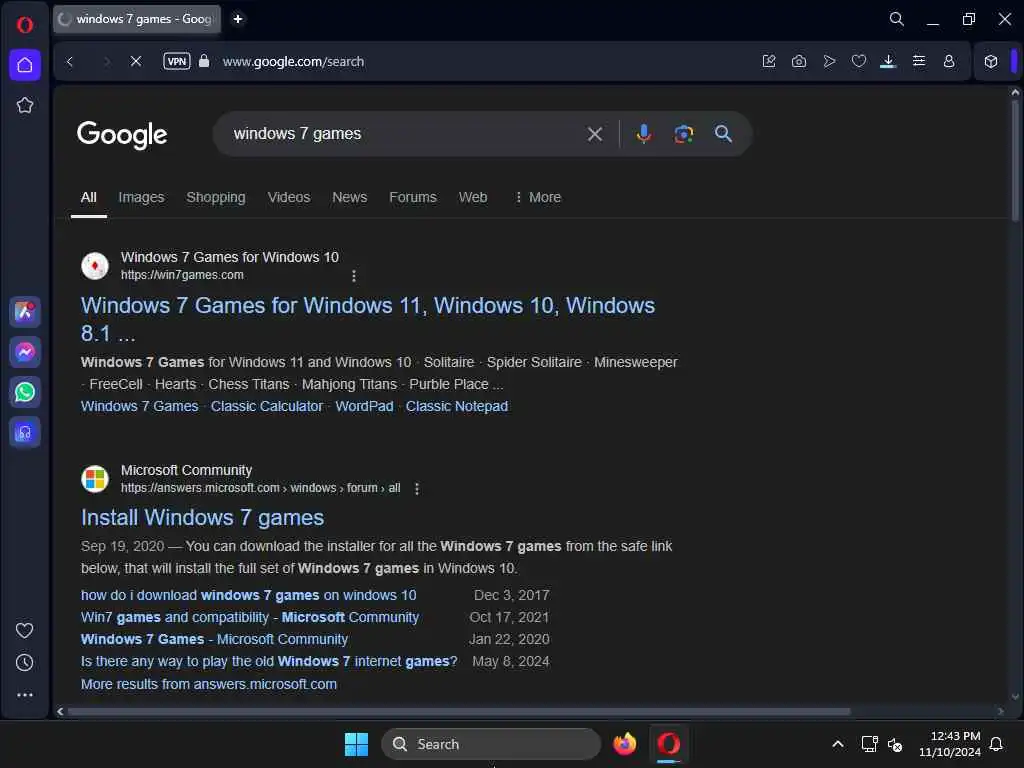This screenshot has height=768, width=1024.
Task: Open Is there any way to play link
Action: [x=269, y=662]
